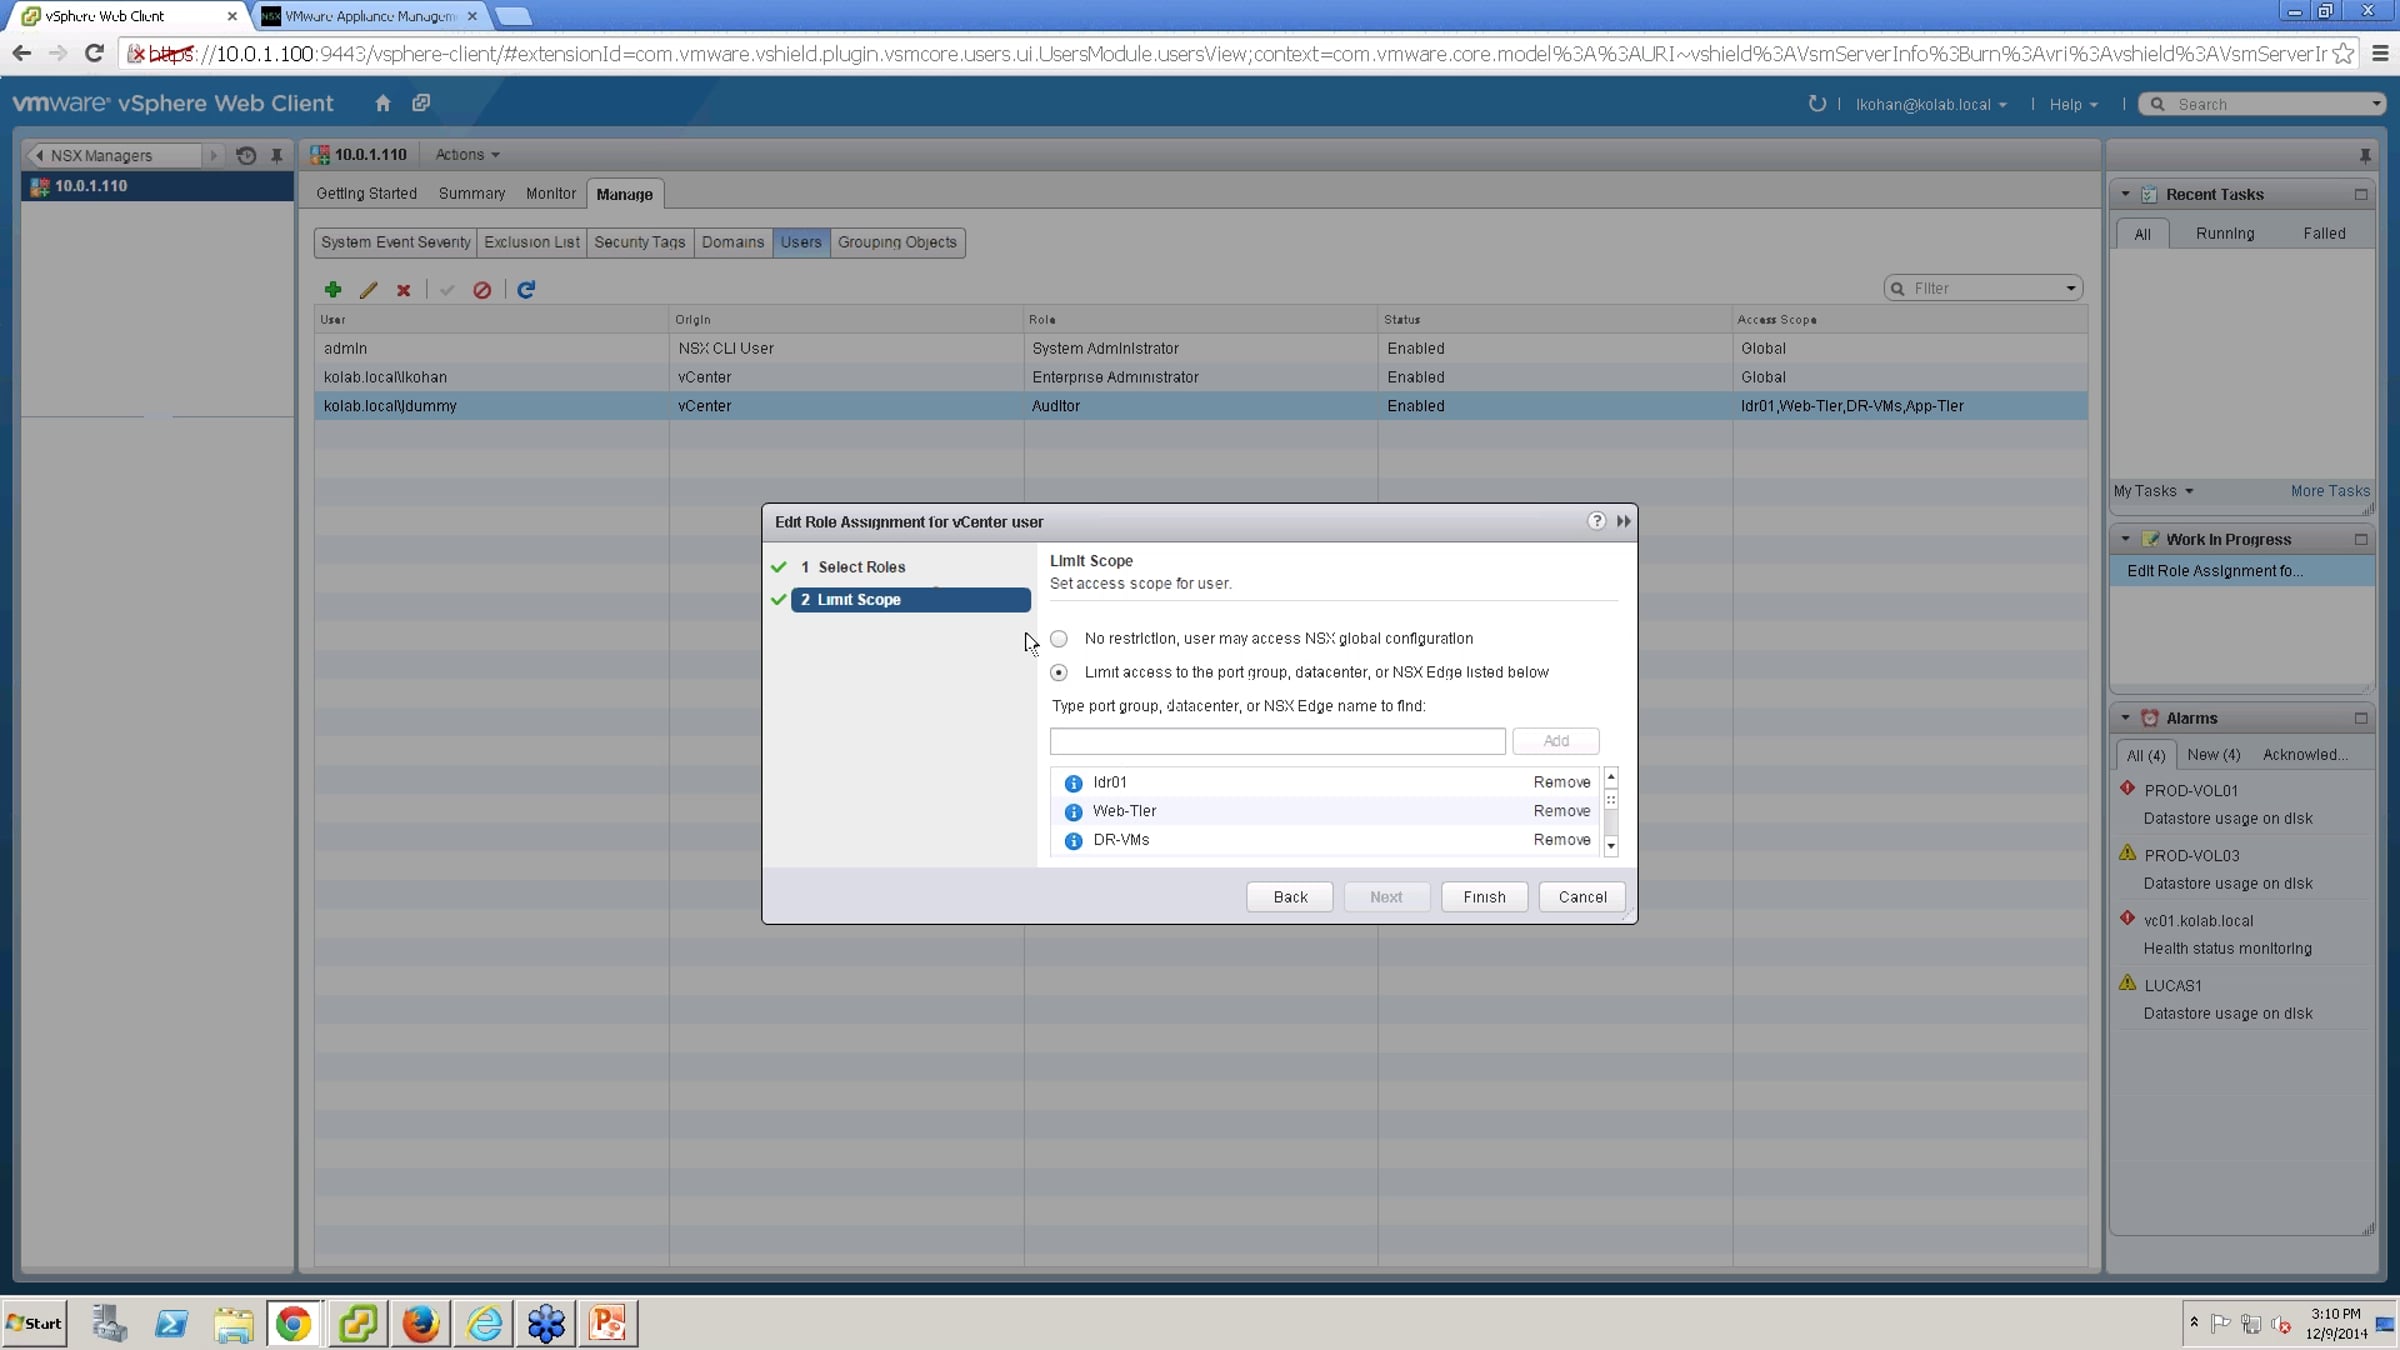Launch Firefox from the taskbar

(x=420, y=1323)
